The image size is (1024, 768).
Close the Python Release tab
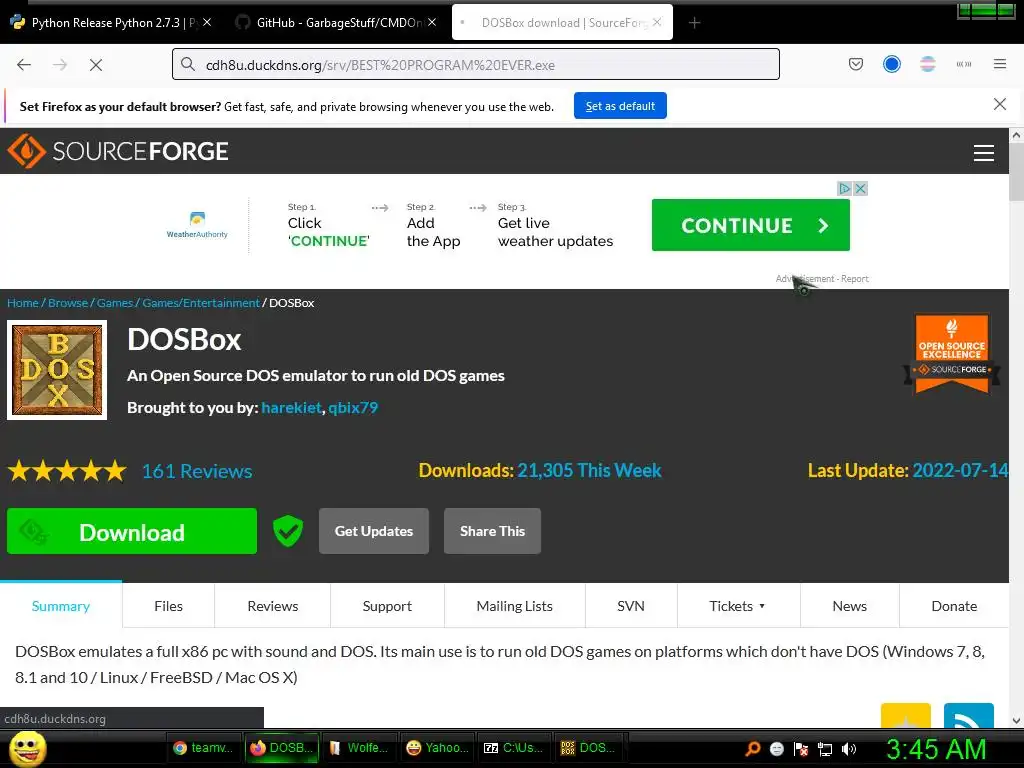pyautogui.click(x=206, y=22)
